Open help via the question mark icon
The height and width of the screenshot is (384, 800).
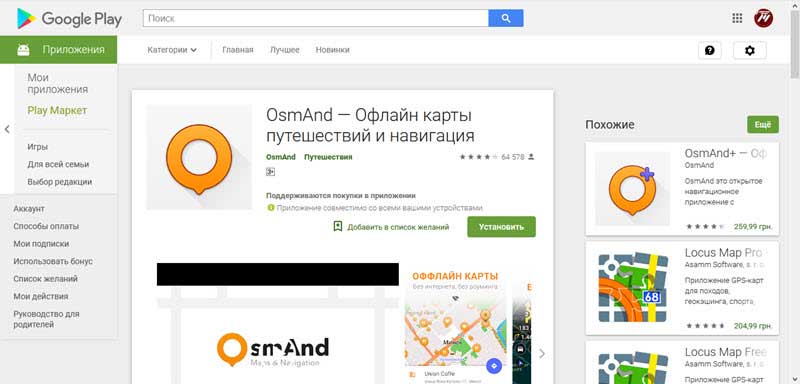tap(710, 50)
